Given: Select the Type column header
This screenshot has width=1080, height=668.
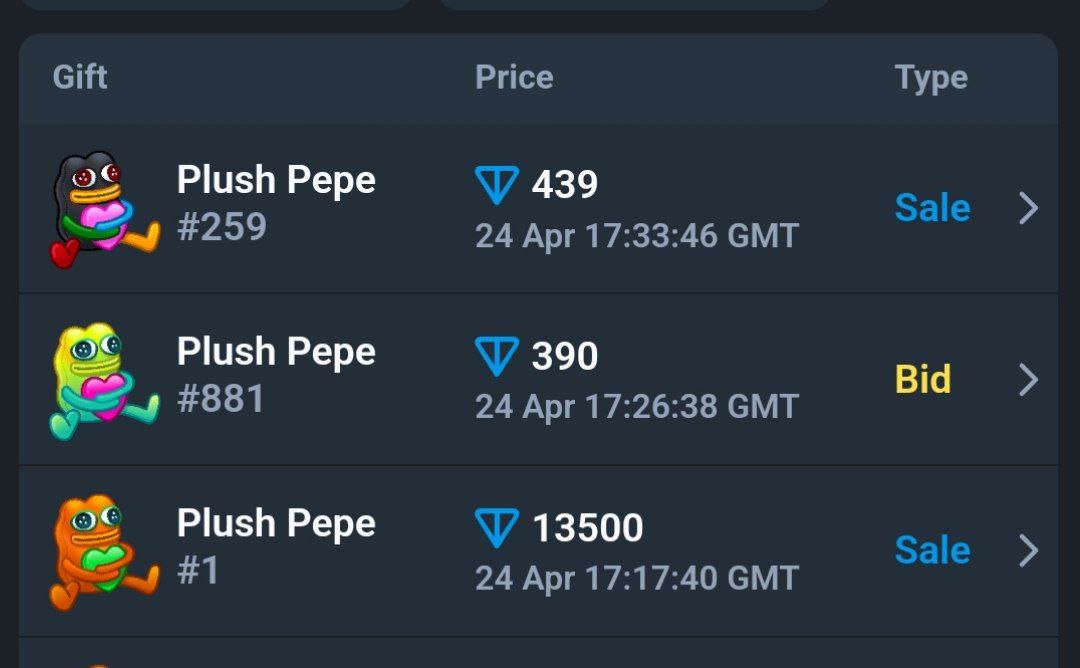Looking at the screenshot, I should coord(931,79).
